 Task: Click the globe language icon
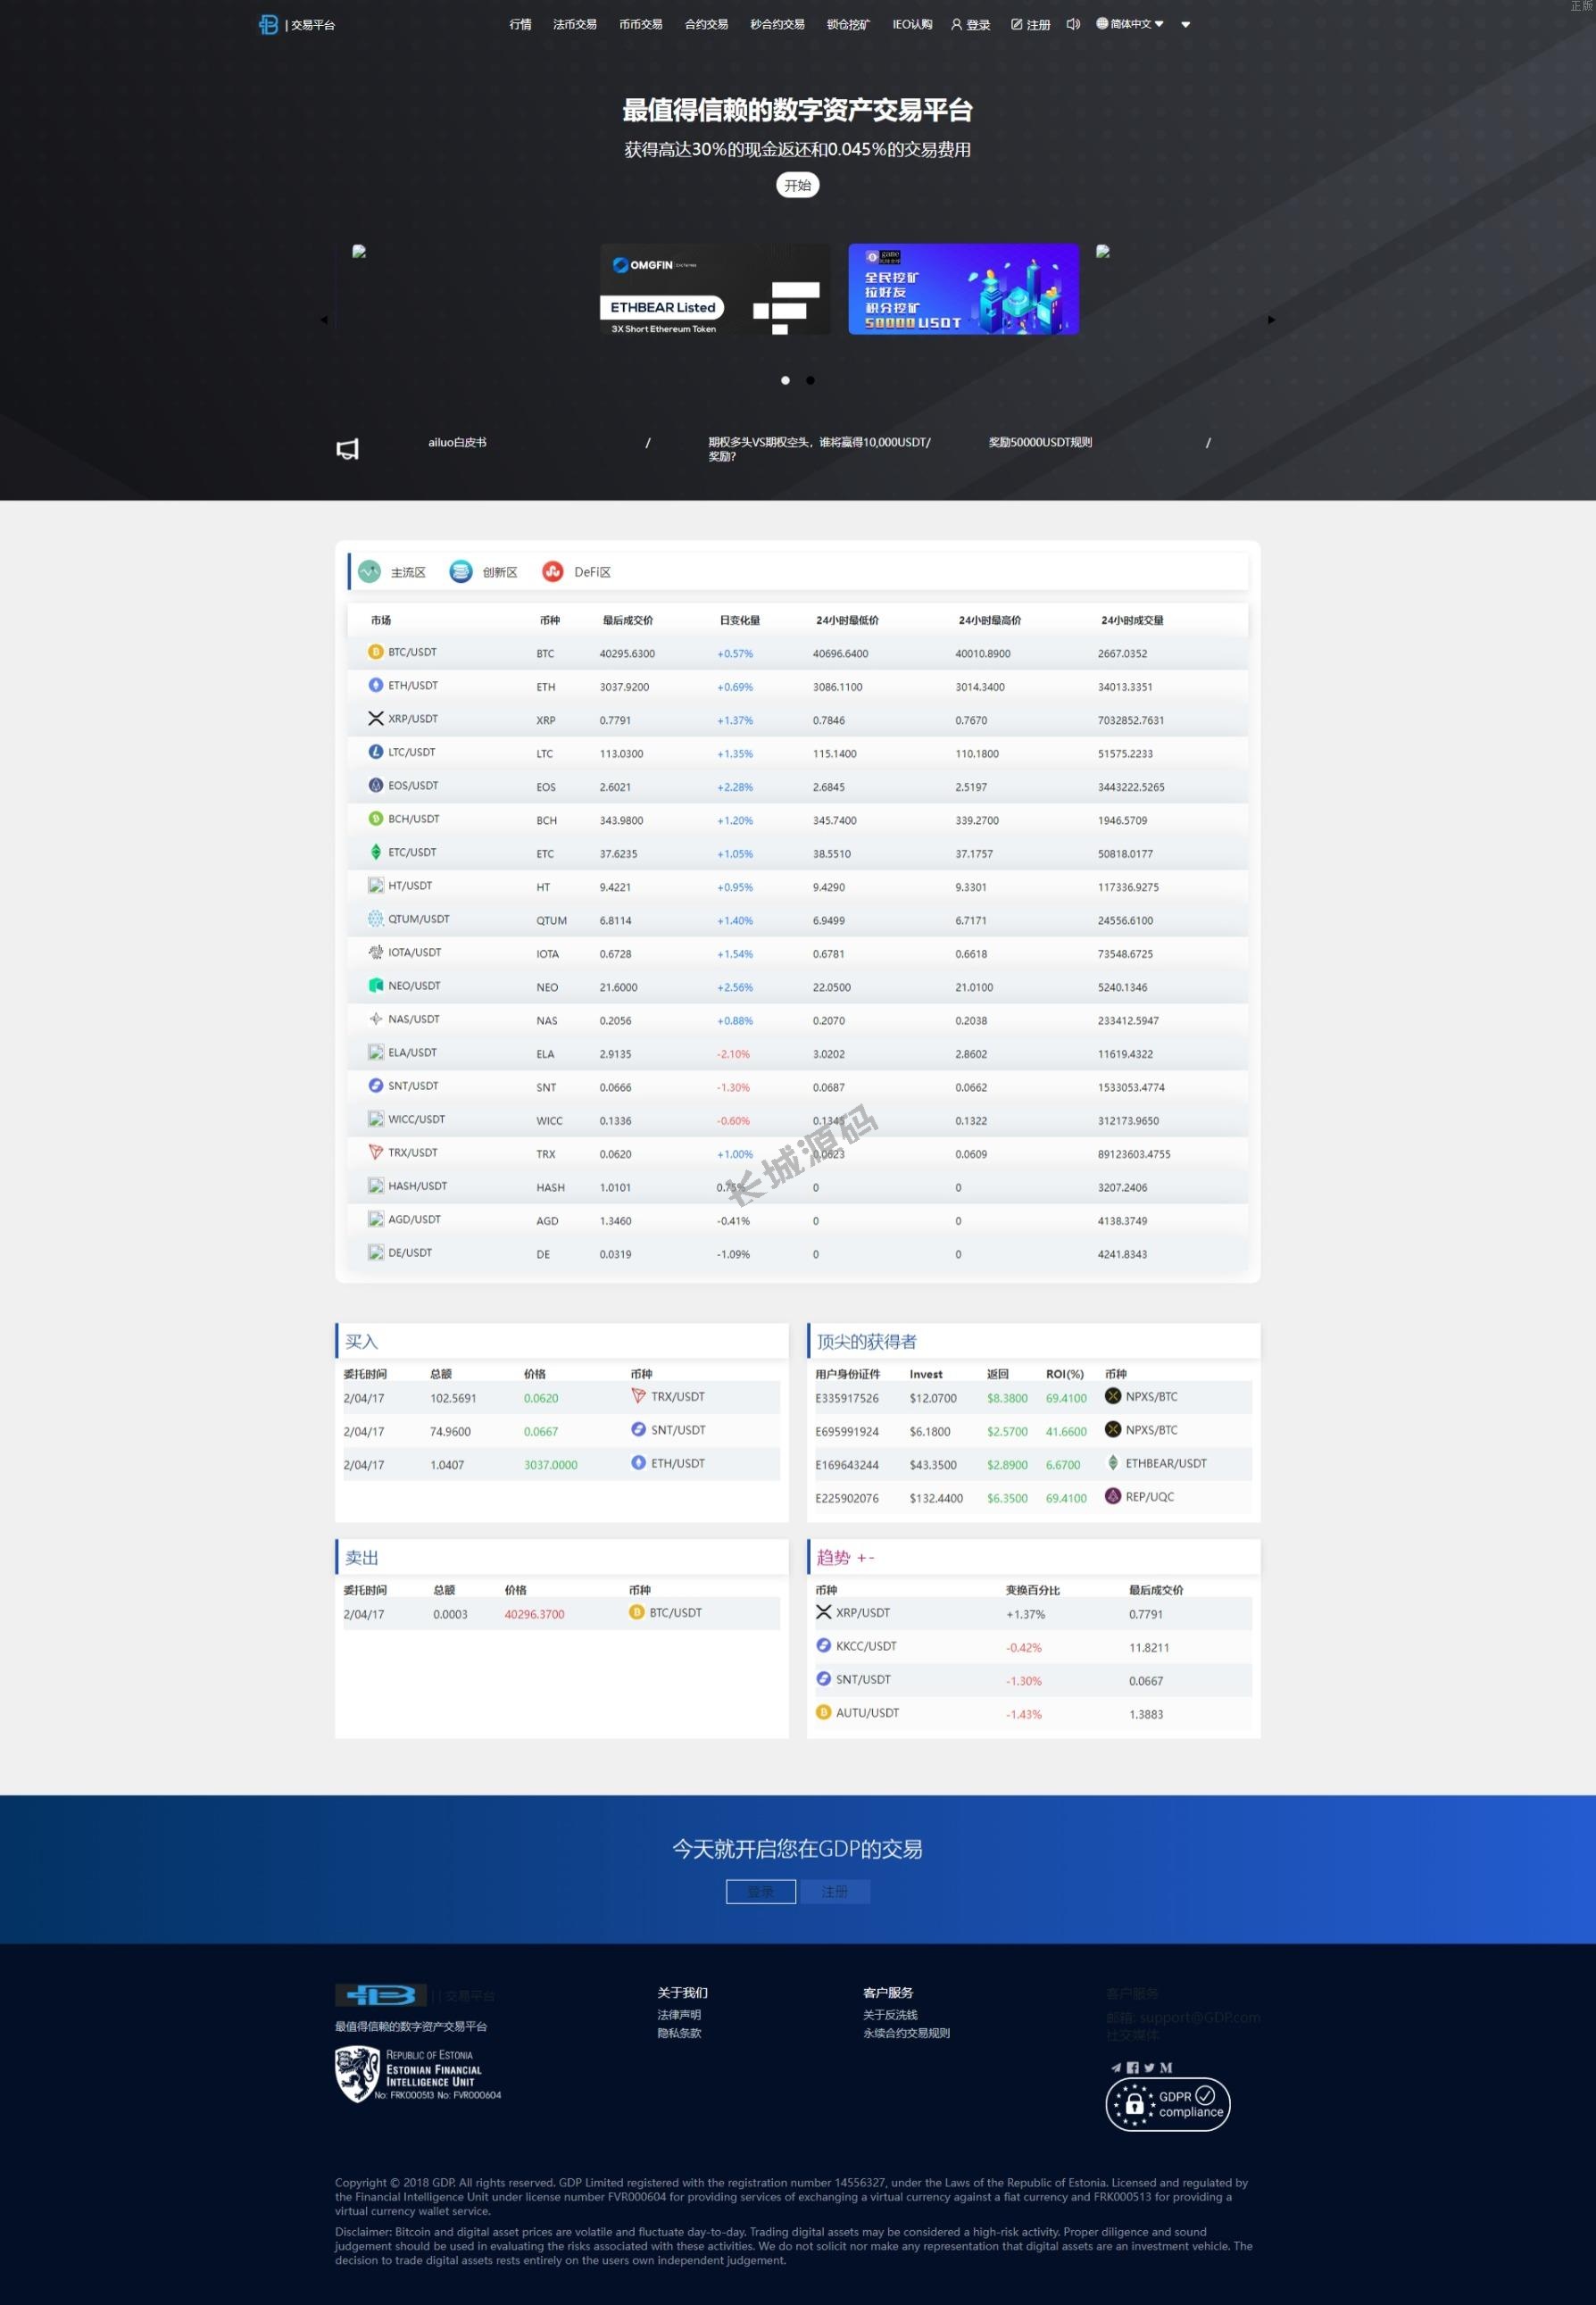click(x=1102, y=23)
